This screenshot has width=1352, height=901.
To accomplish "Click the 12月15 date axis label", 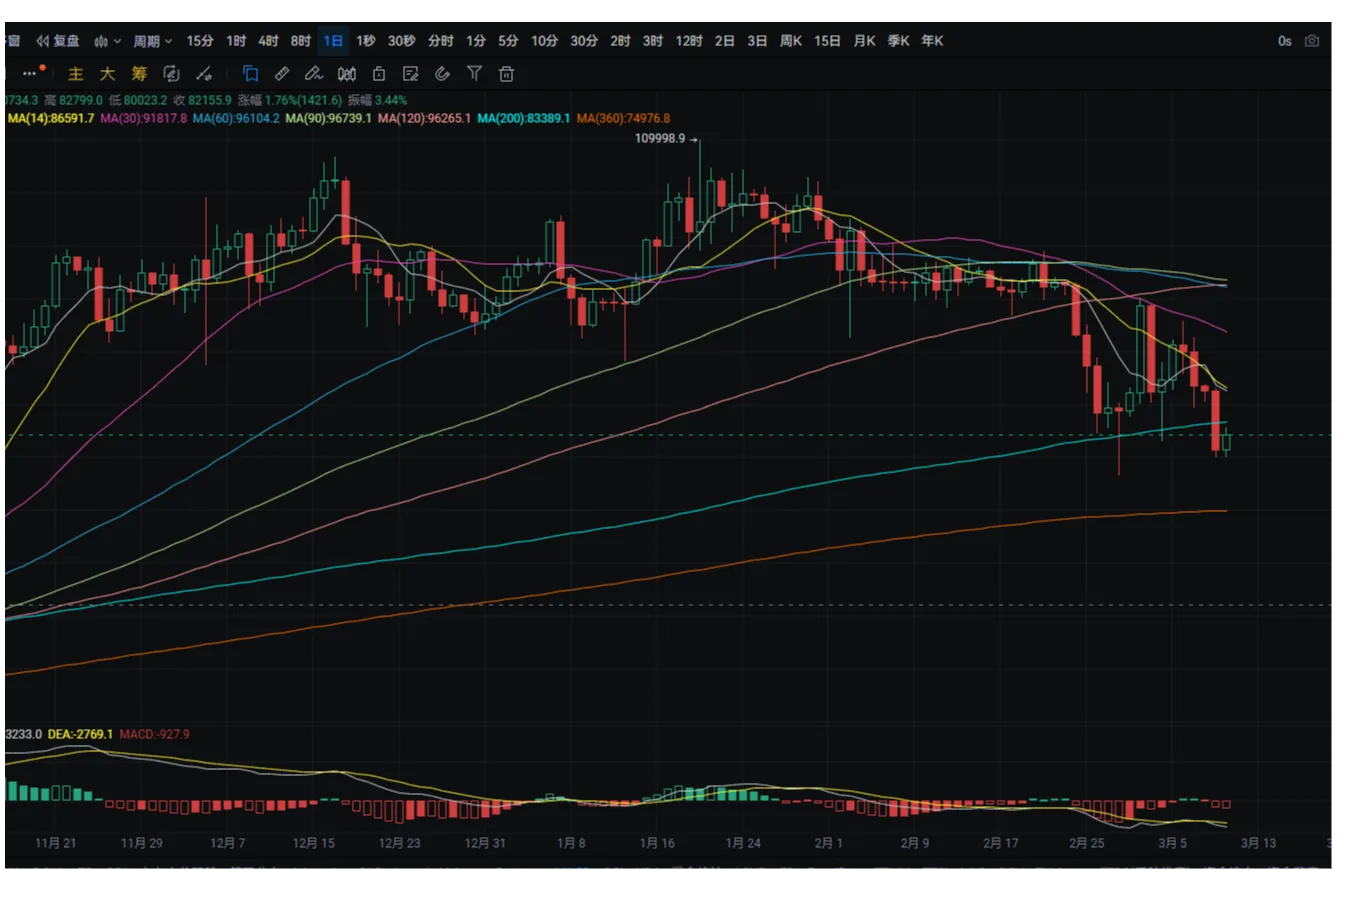I will [314, 843].
